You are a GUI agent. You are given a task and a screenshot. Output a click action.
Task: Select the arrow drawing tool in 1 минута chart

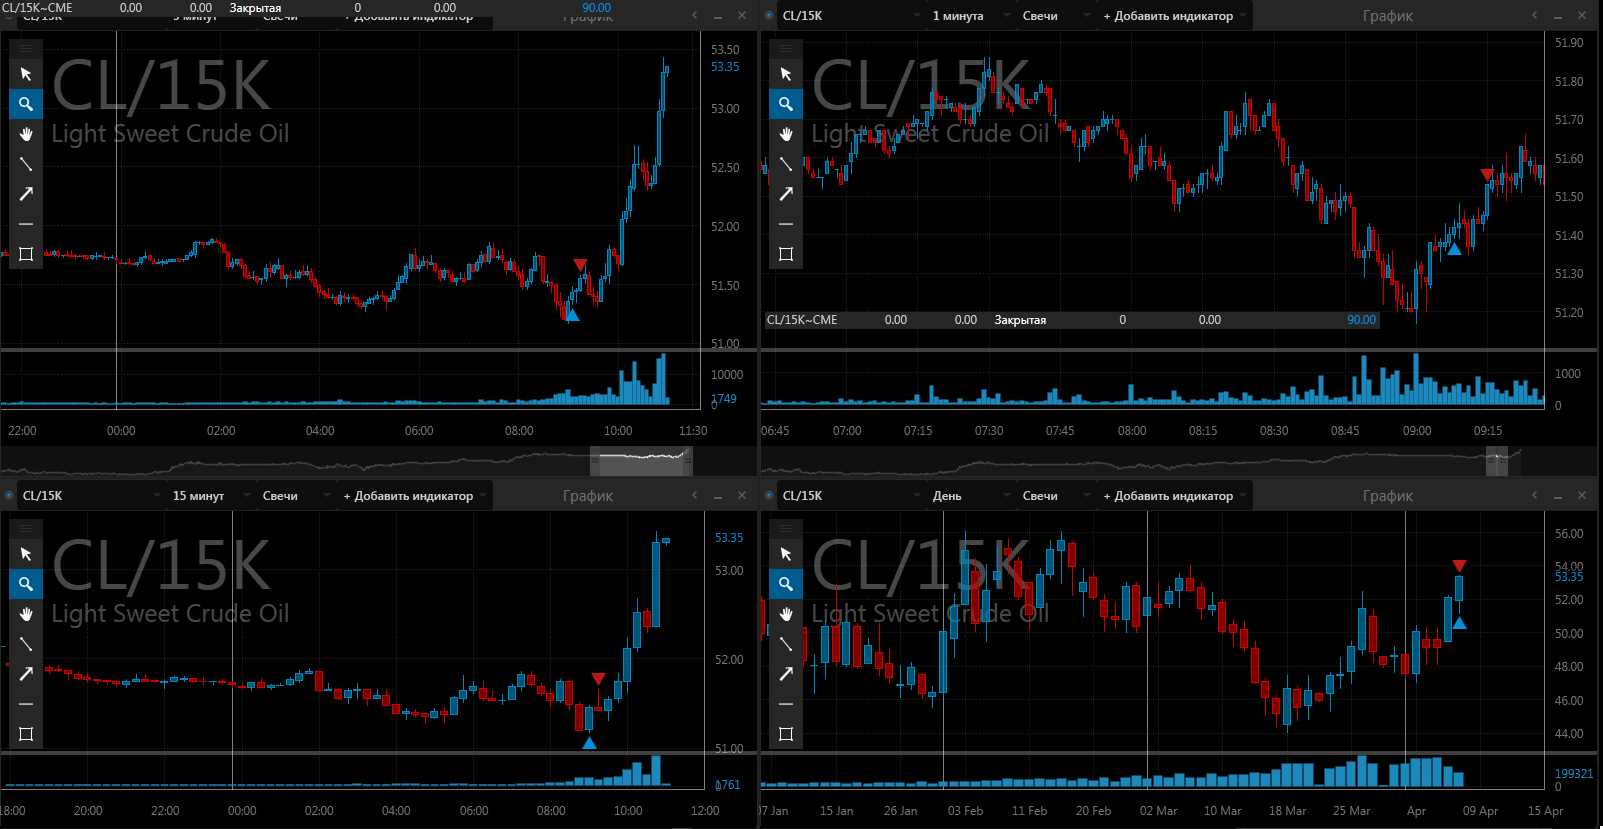click(786, 194)
